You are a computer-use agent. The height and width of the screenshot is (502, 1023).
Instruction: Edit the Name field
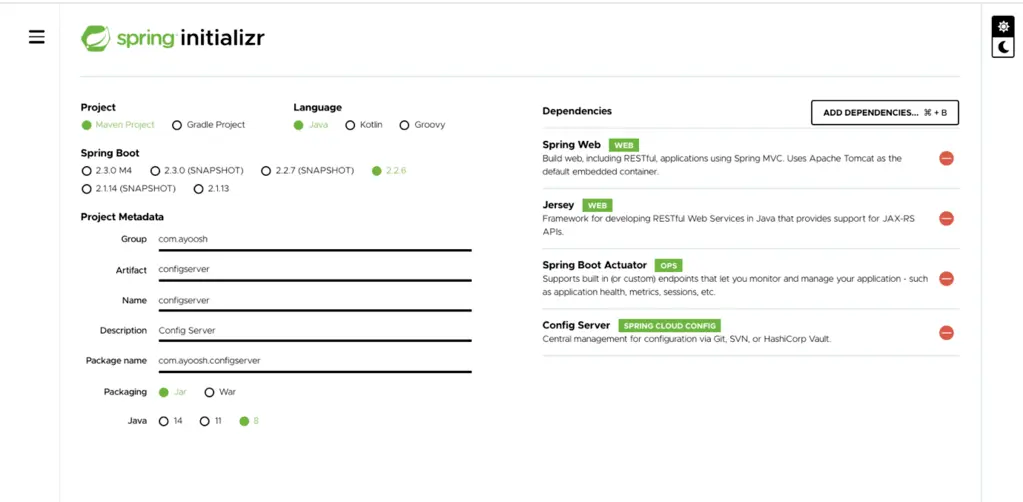tap(314, 300)
